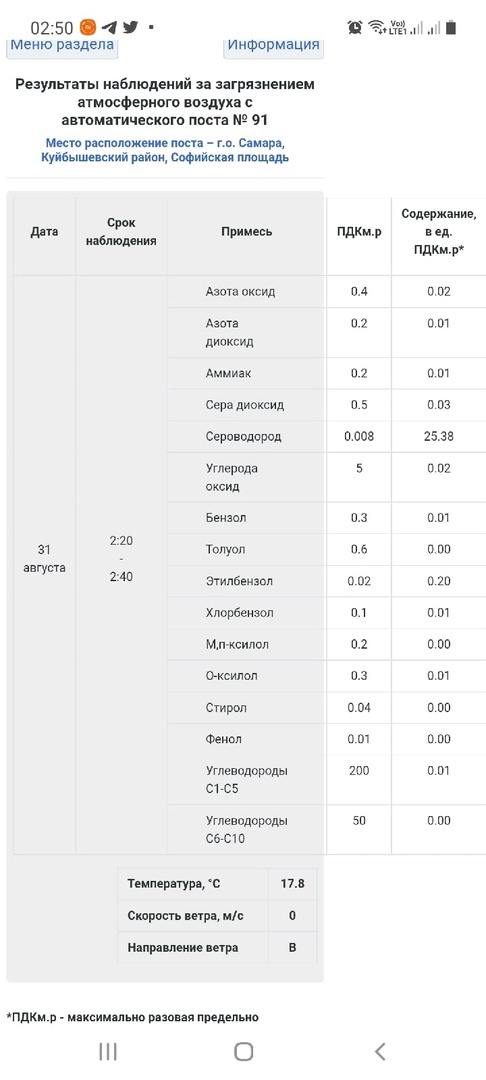Screen dimensions: 486x1080
Task: Tap the alarm clock status icon
Action: [355, 28]
